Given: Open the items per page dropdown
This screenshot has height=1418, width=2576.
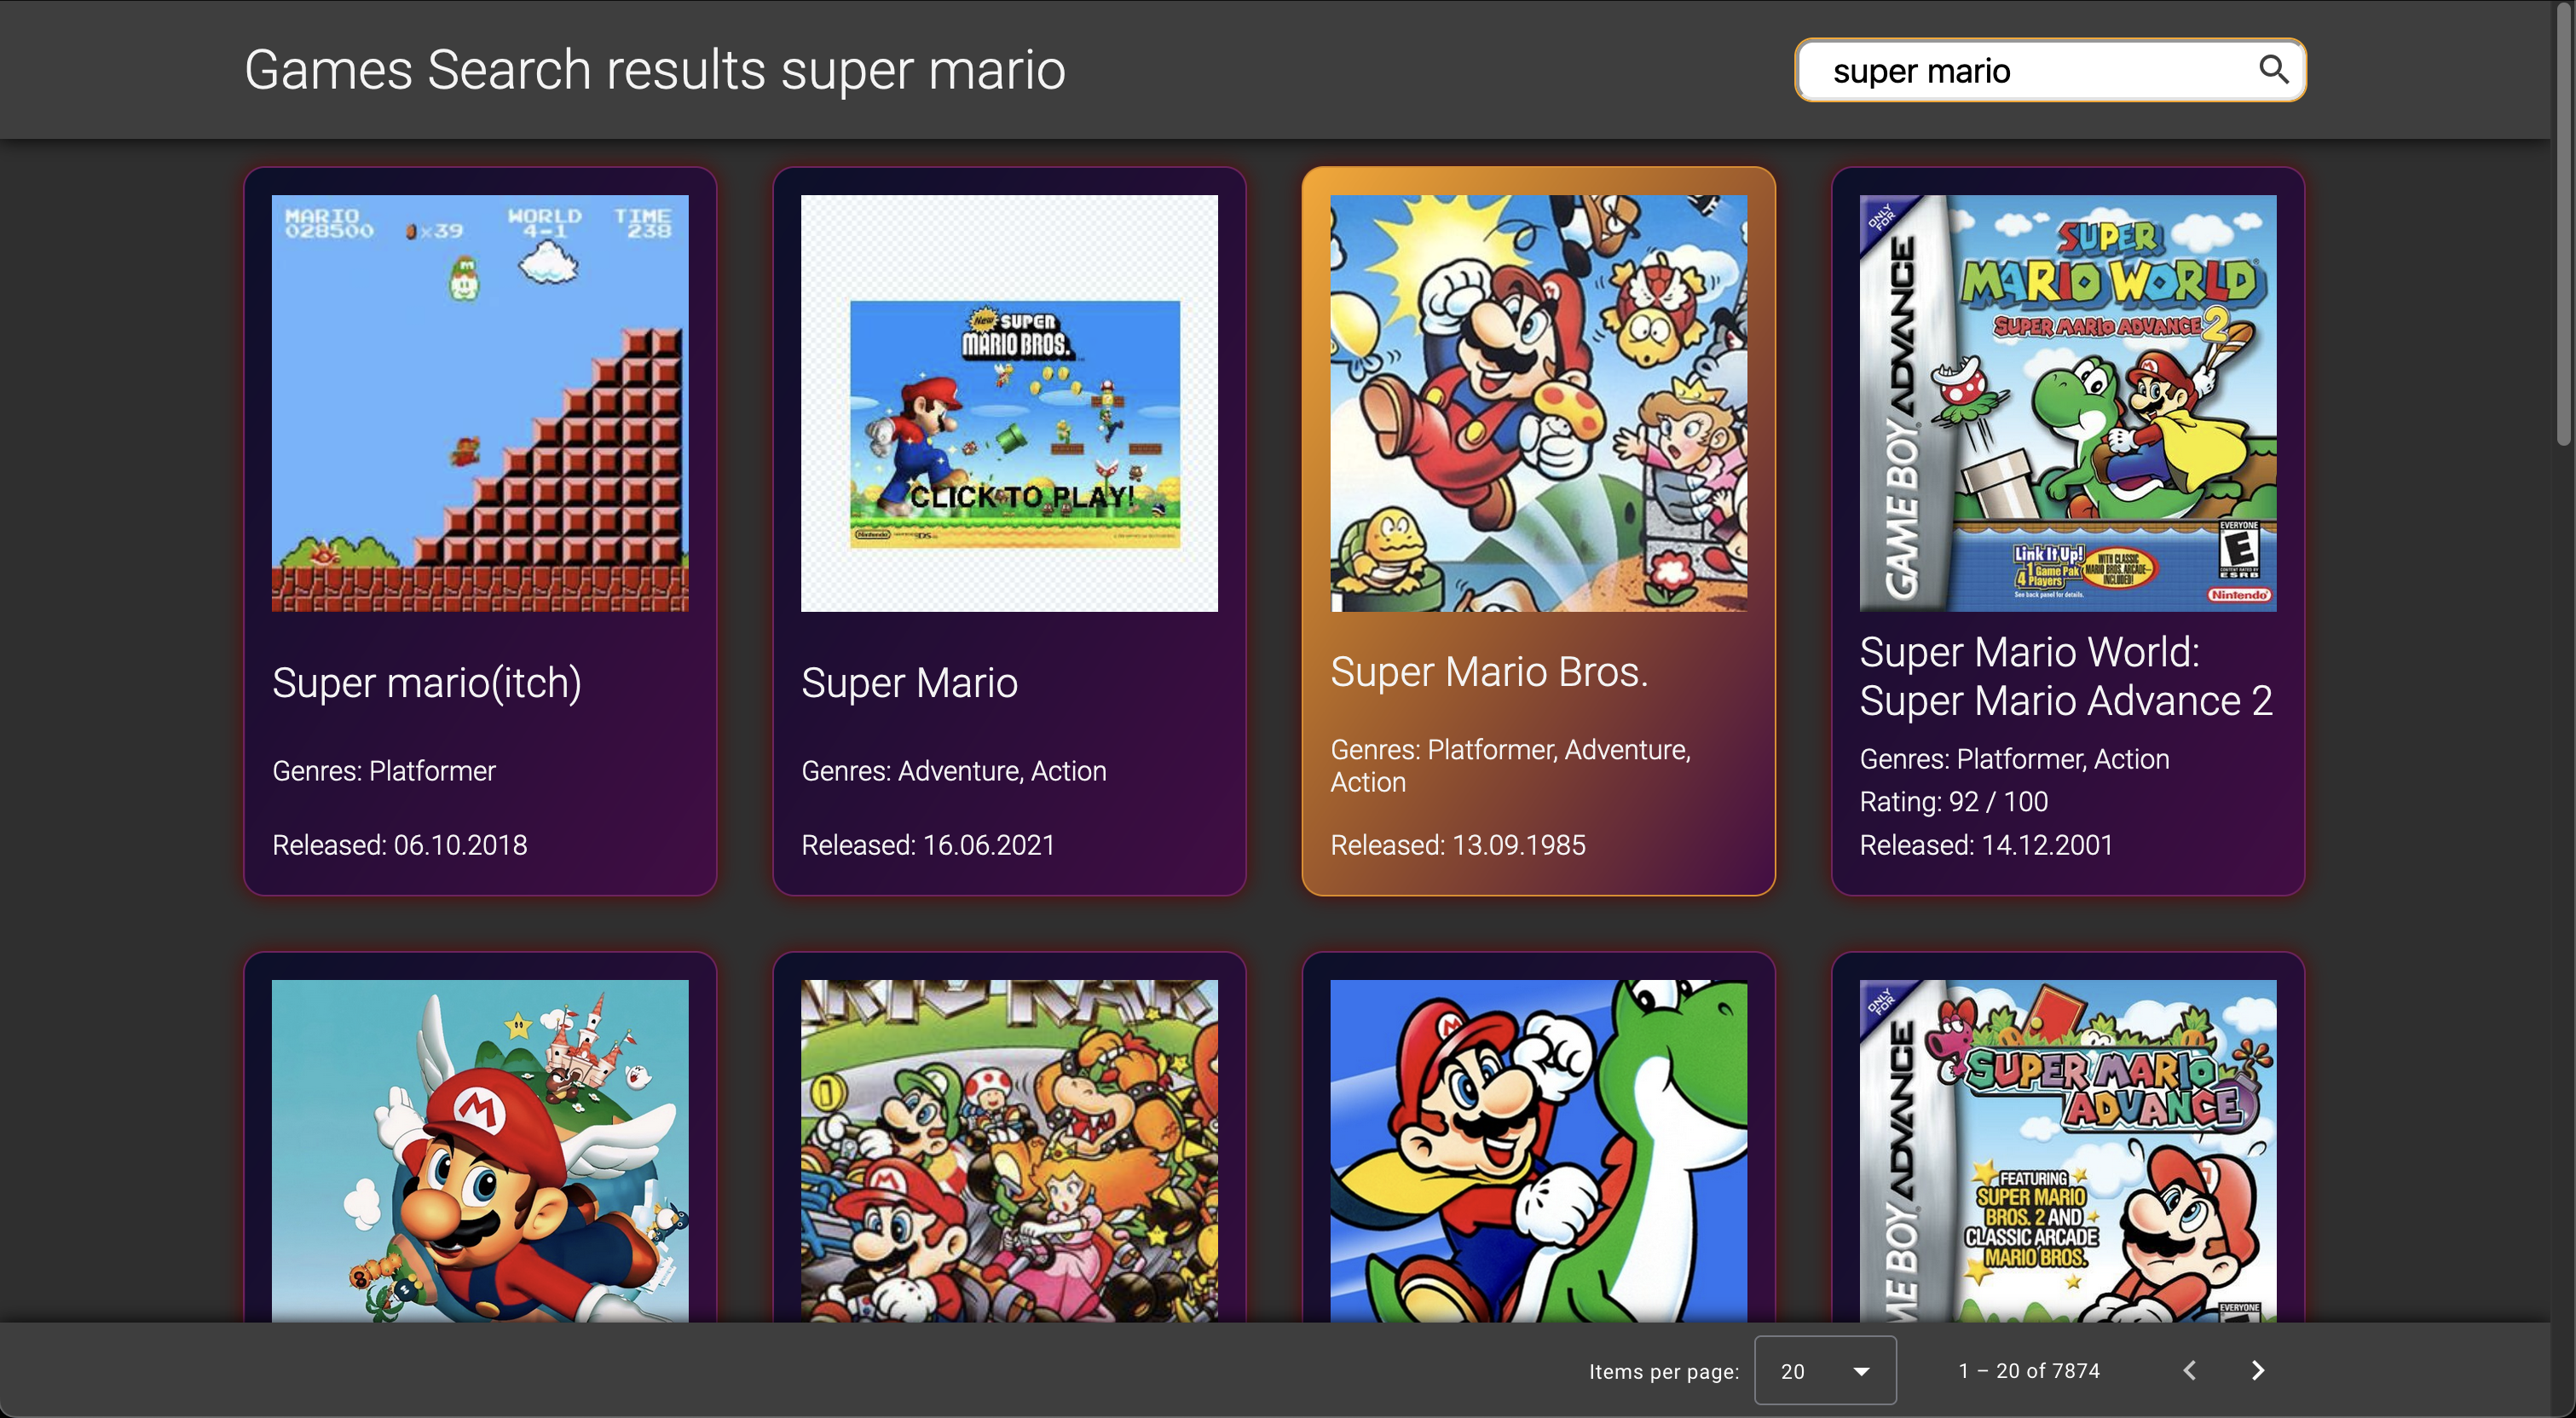Looking at the screenshot, I should pyautogui.click(x=1824, y=1370).
